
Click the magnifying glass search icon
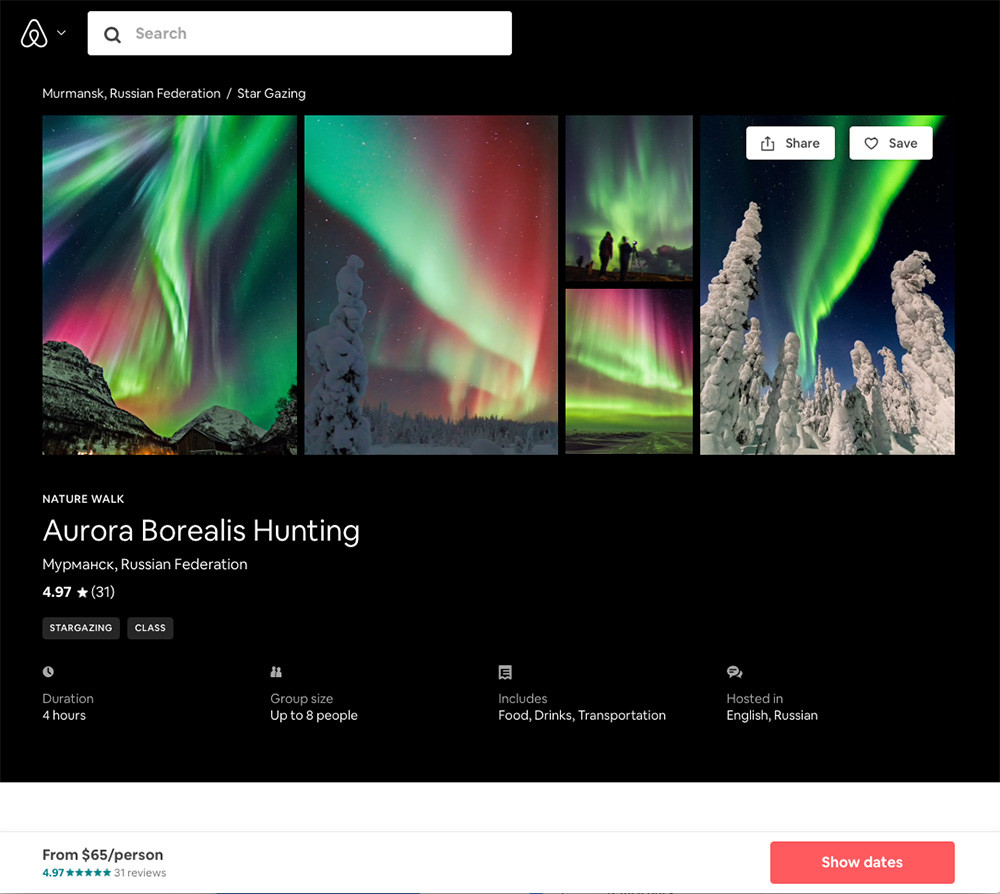pos(112,34)
